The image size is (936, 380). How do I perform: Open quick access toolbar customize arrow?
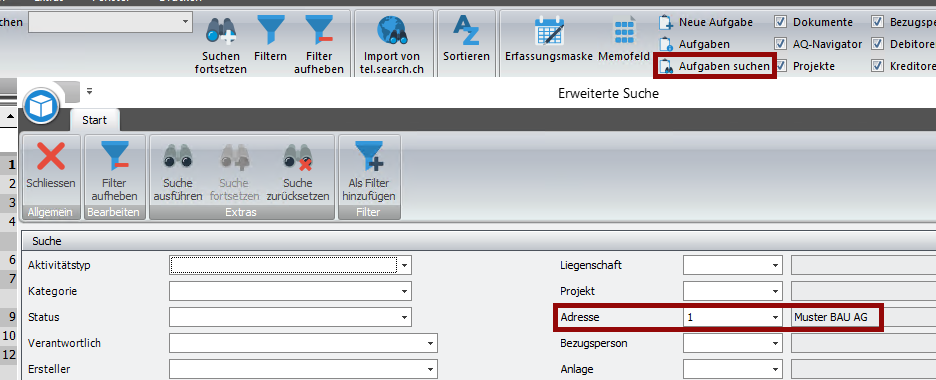pos(90,91)
